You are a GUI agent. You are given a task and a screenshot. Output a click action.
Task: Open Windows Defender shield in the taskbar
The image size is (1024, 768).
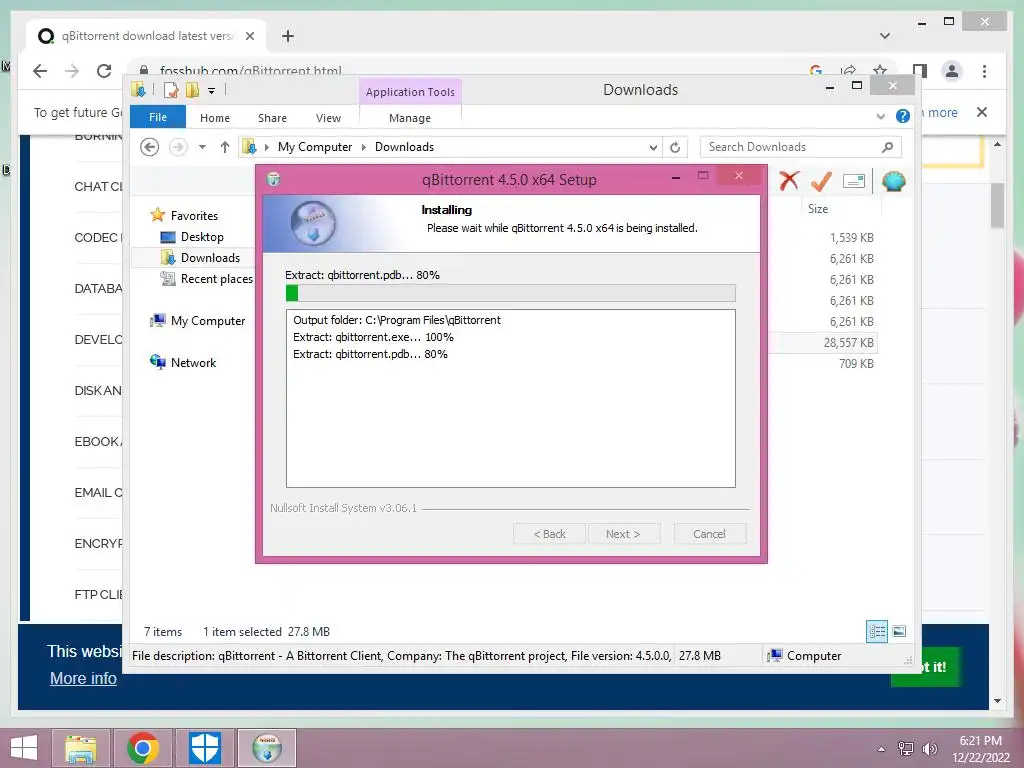204,748
